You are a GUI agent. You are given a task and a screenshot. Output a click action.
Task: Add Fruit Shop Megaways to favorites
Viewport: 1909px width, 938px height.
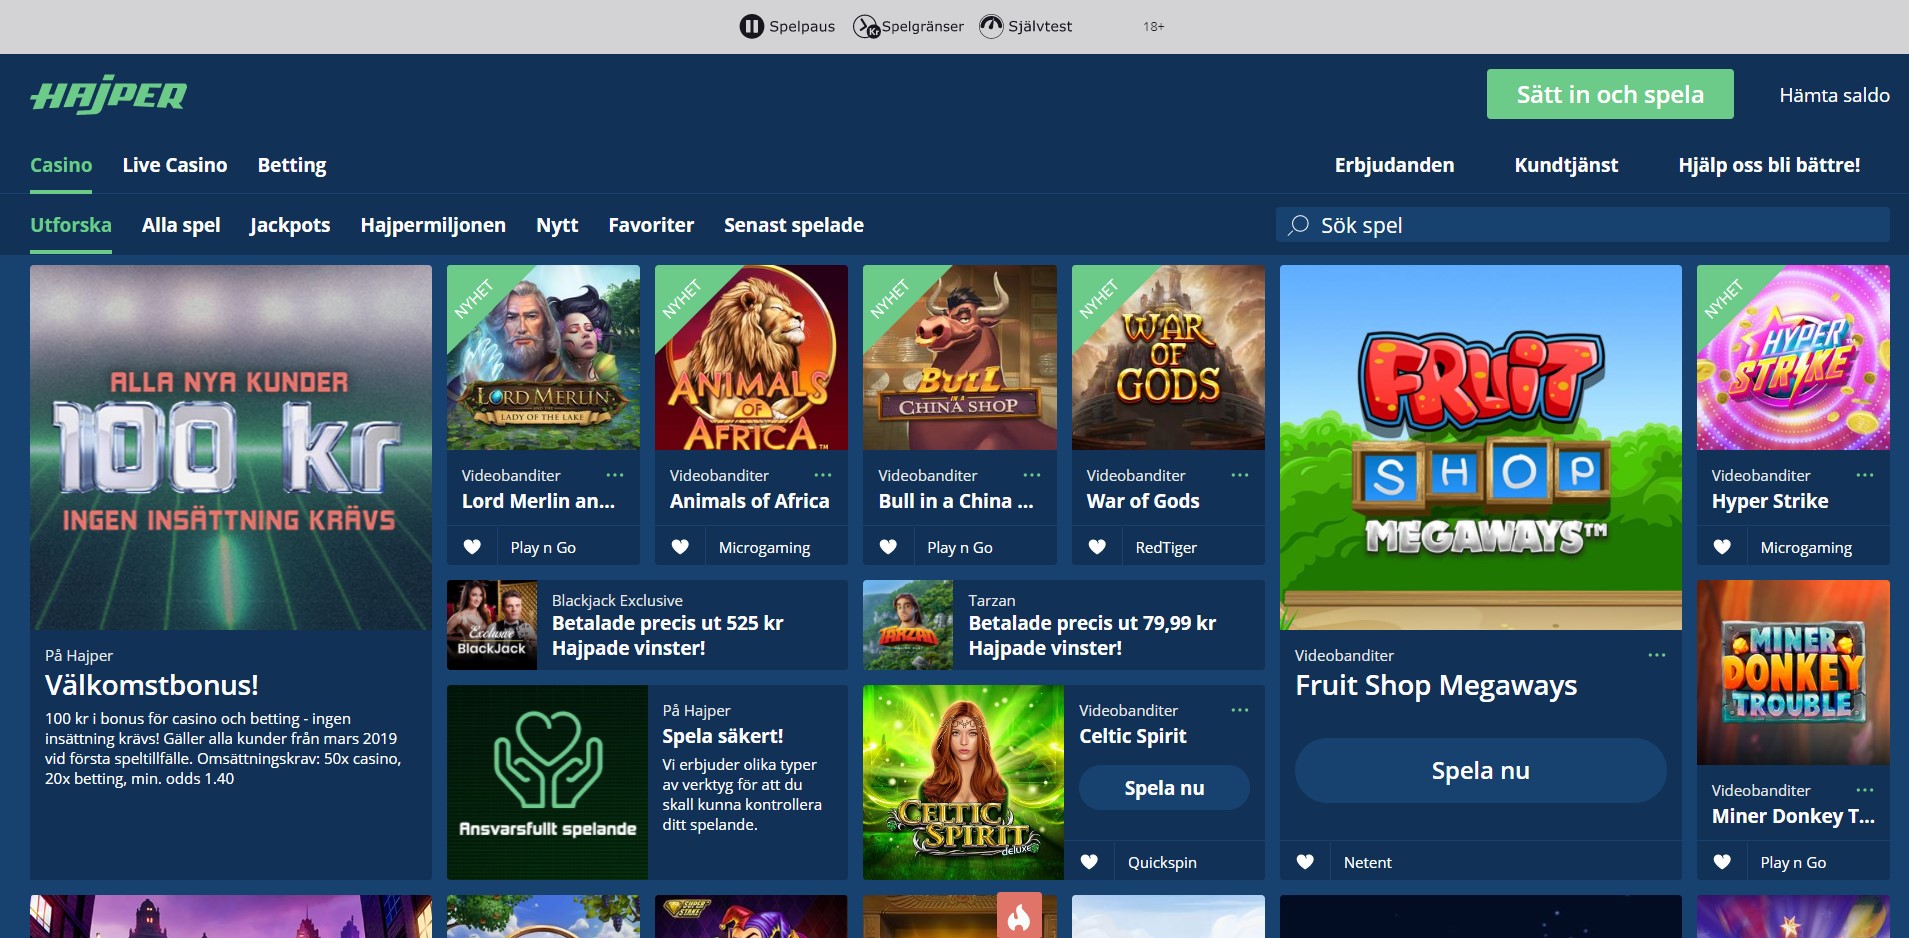click(x=1305, y=862)
